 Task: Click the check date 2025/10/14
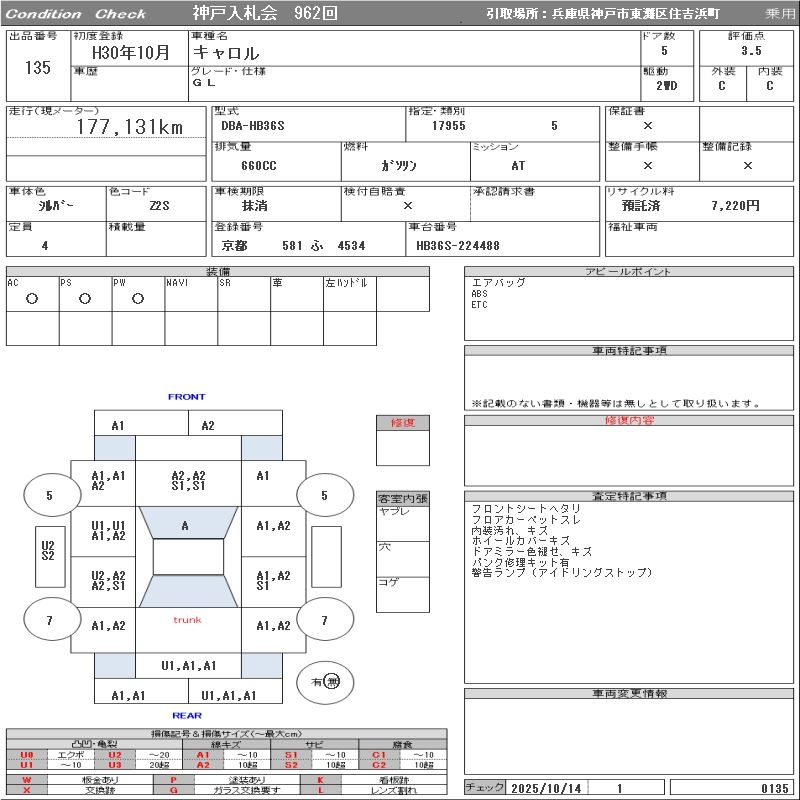(x=546, y=788)
